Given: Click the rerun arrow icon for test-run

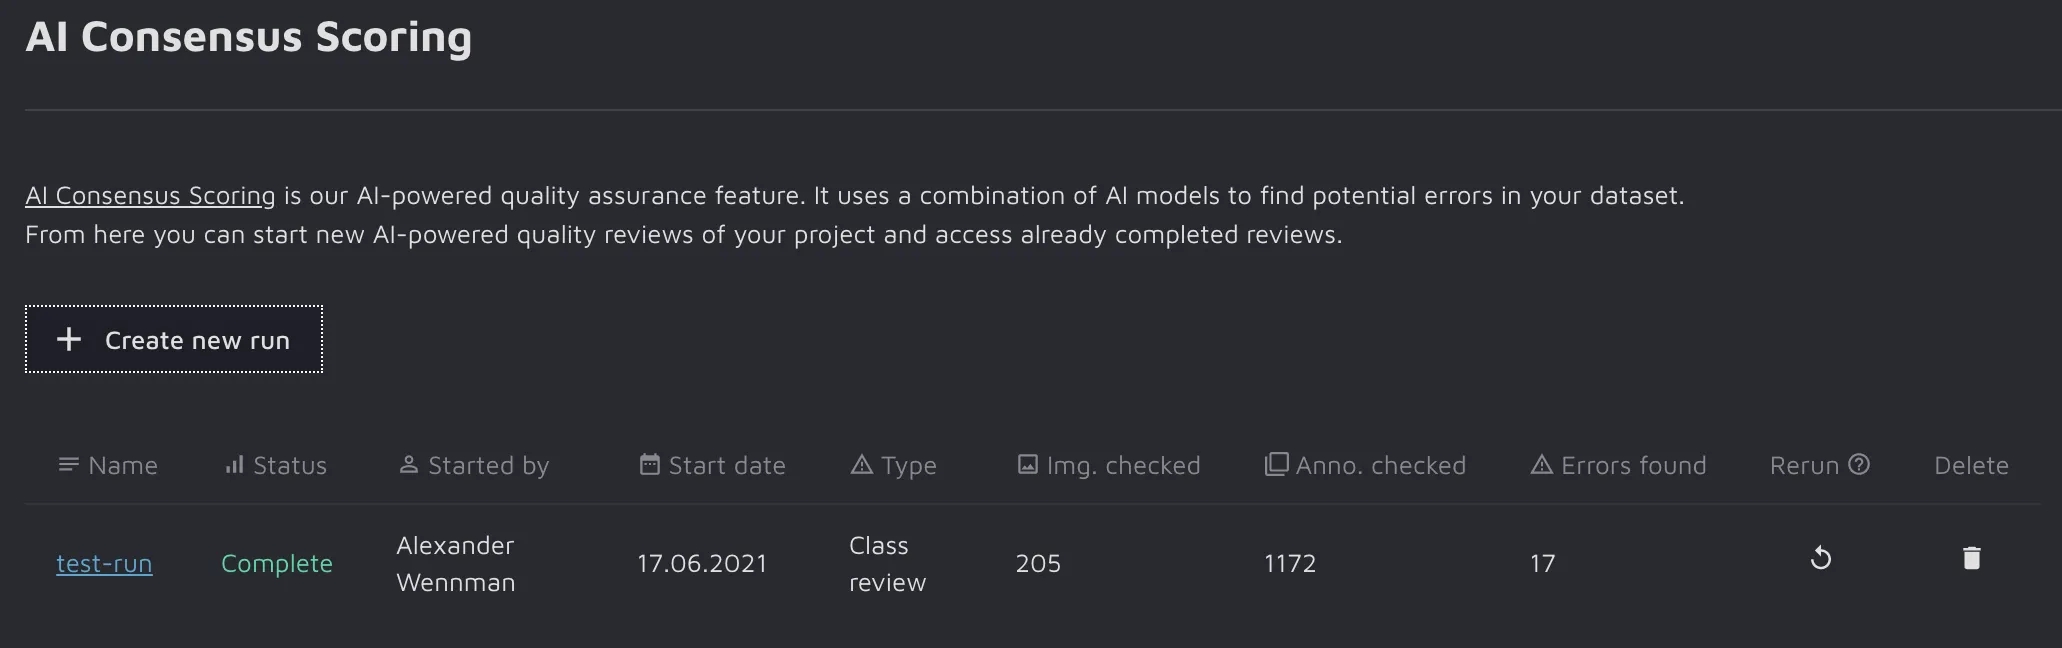Looking at the screenshot, I should pos(1821,558).
